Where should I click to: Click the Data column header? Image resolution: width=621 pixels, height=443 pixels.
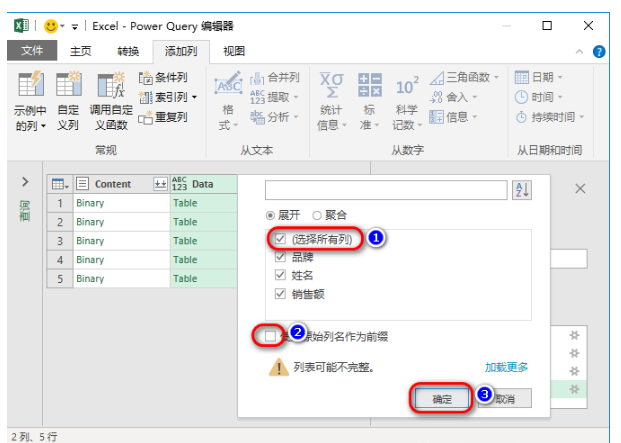(204, 184)
